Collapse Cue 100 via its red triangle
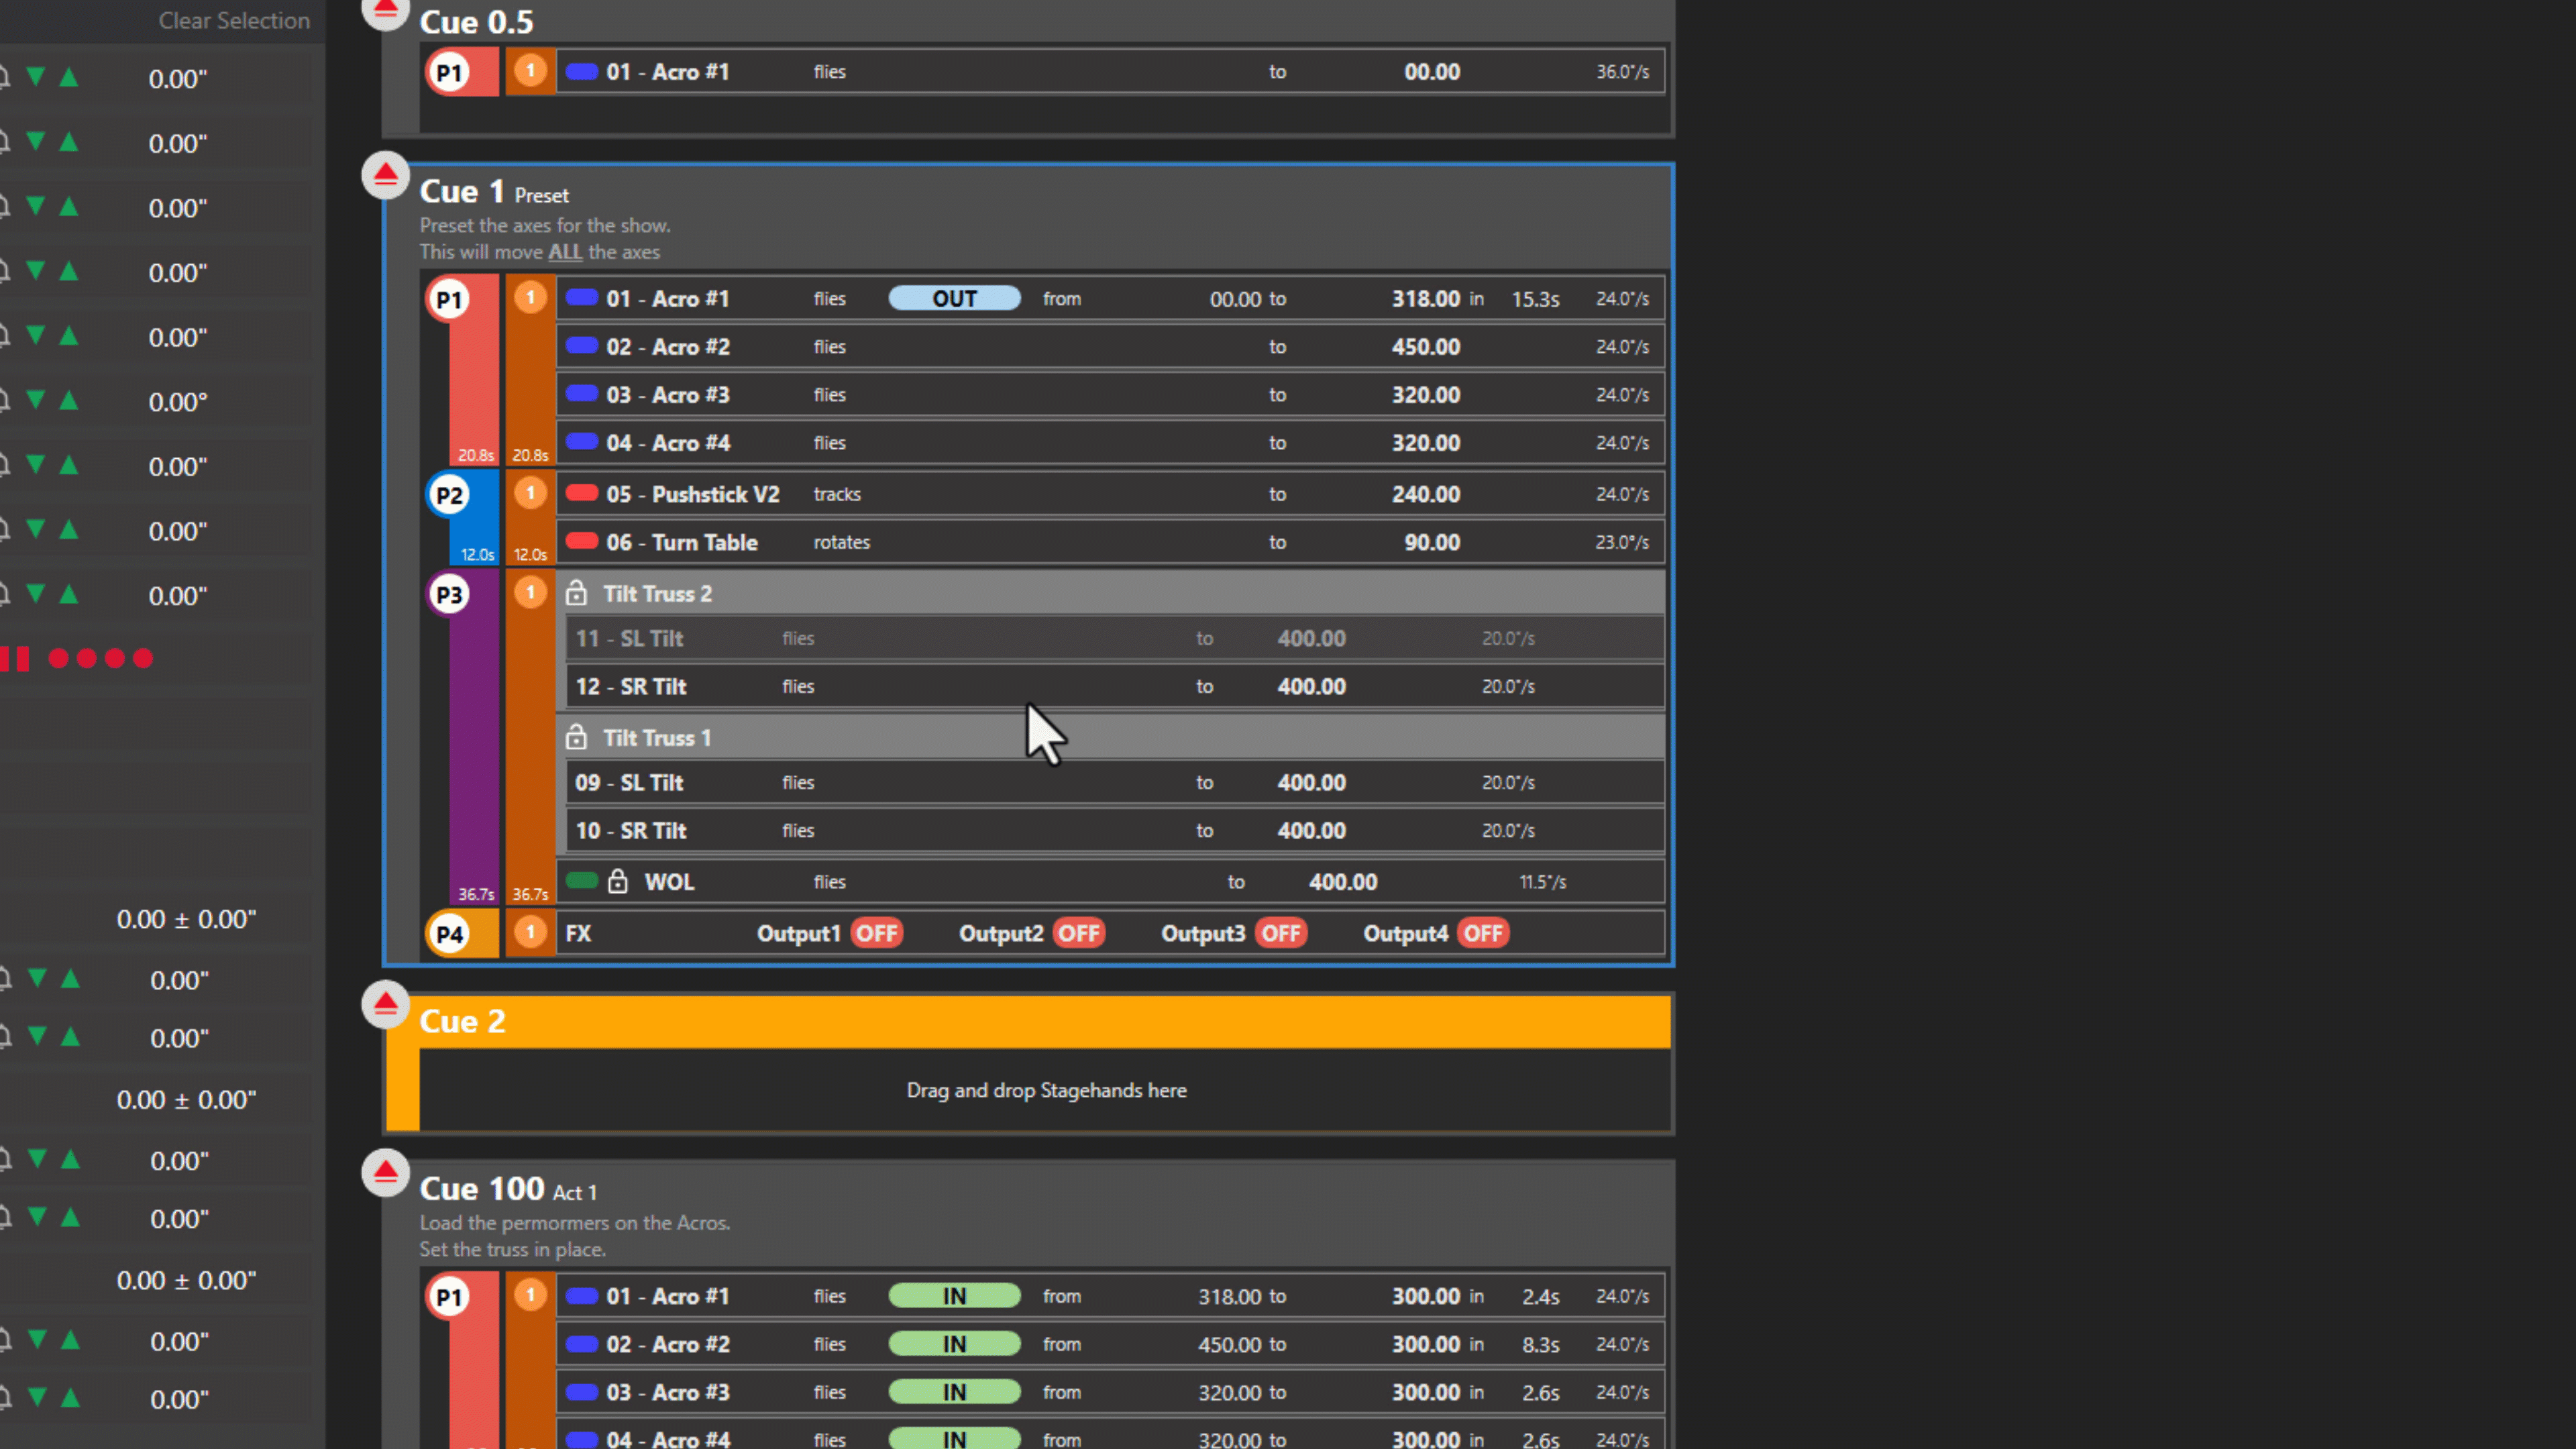The width and height of the screenshot is (2576, 1449). coord(385,1173)
